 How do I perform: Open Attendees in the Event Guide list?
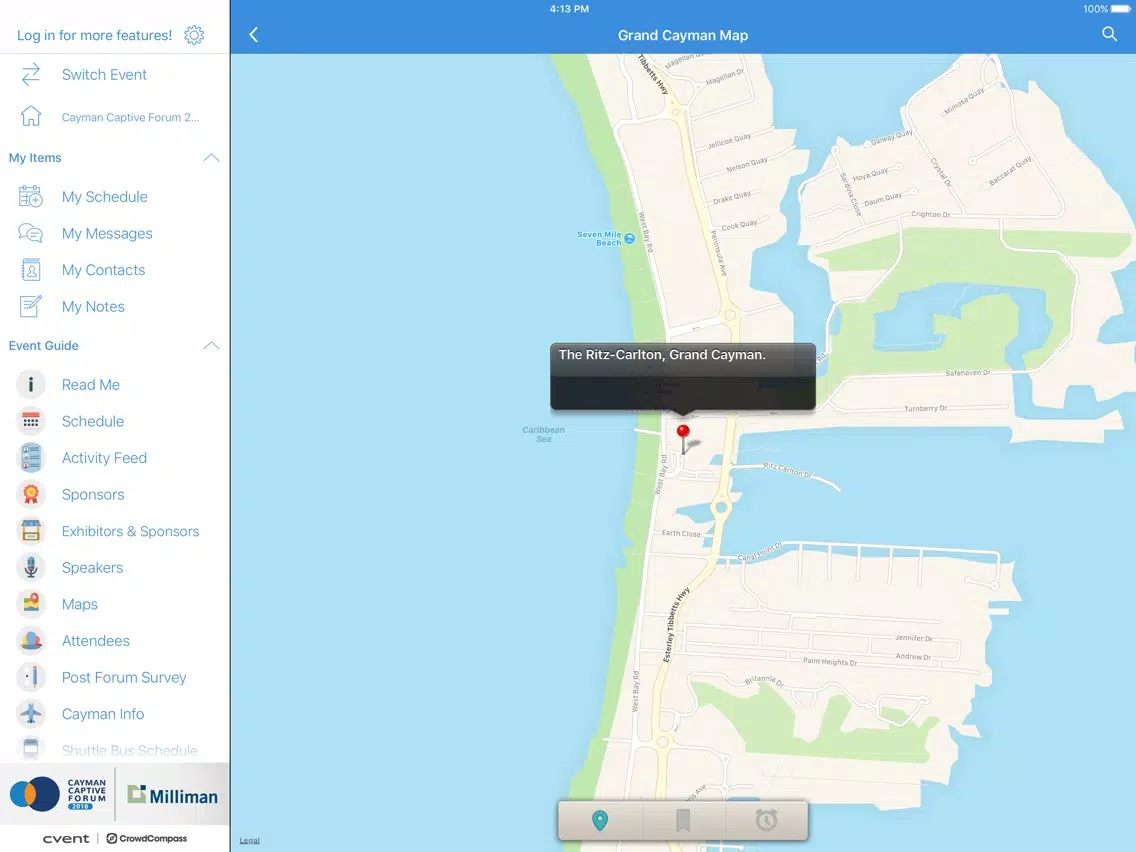tap(96, 641)
